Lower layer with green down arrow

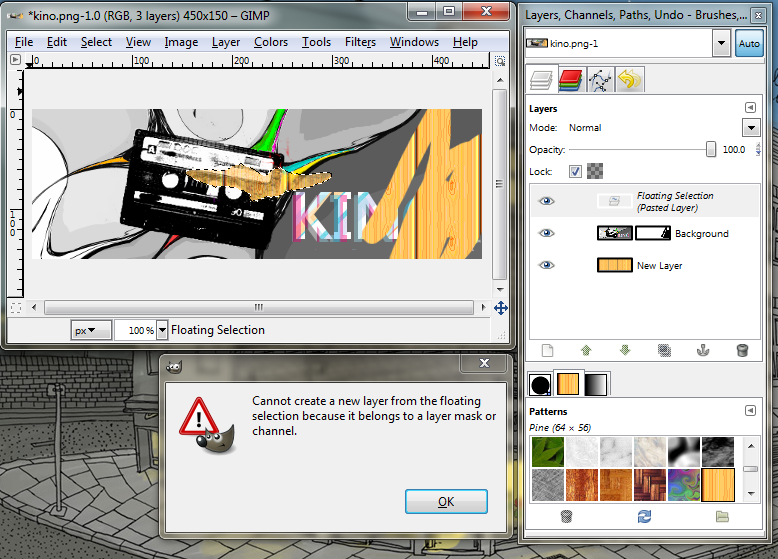pyautogui.click(x=625, y=351)
